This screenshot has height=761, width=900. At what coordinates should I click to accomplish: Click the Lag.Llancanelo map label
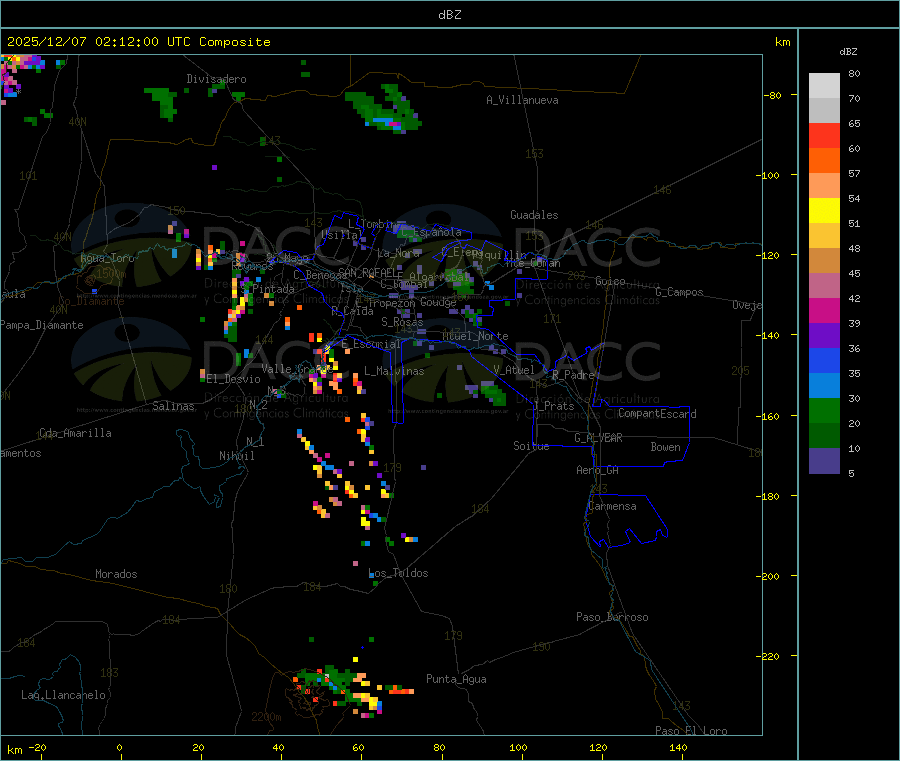[x=64, y=695]
